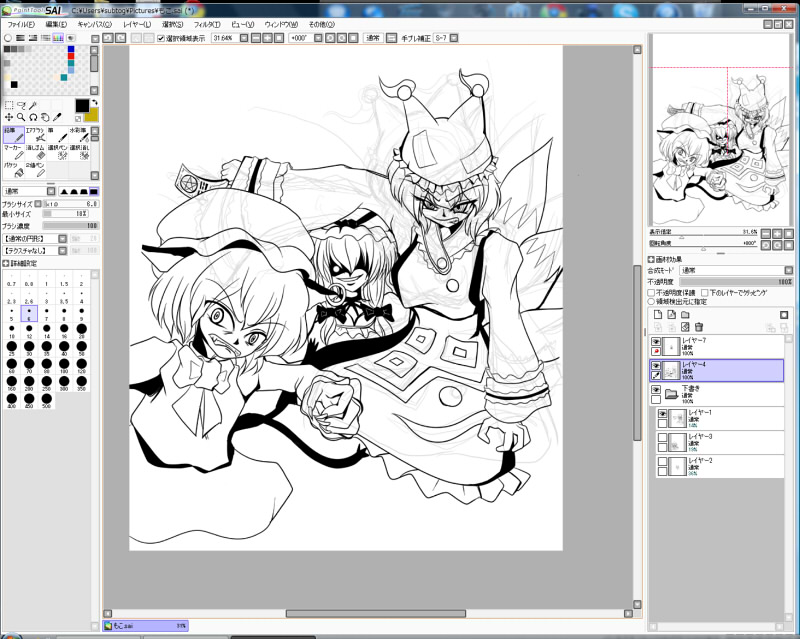Create a new normal layer
Image resolution: width=800 pixels, height=639 pixels.
[658, 315]
